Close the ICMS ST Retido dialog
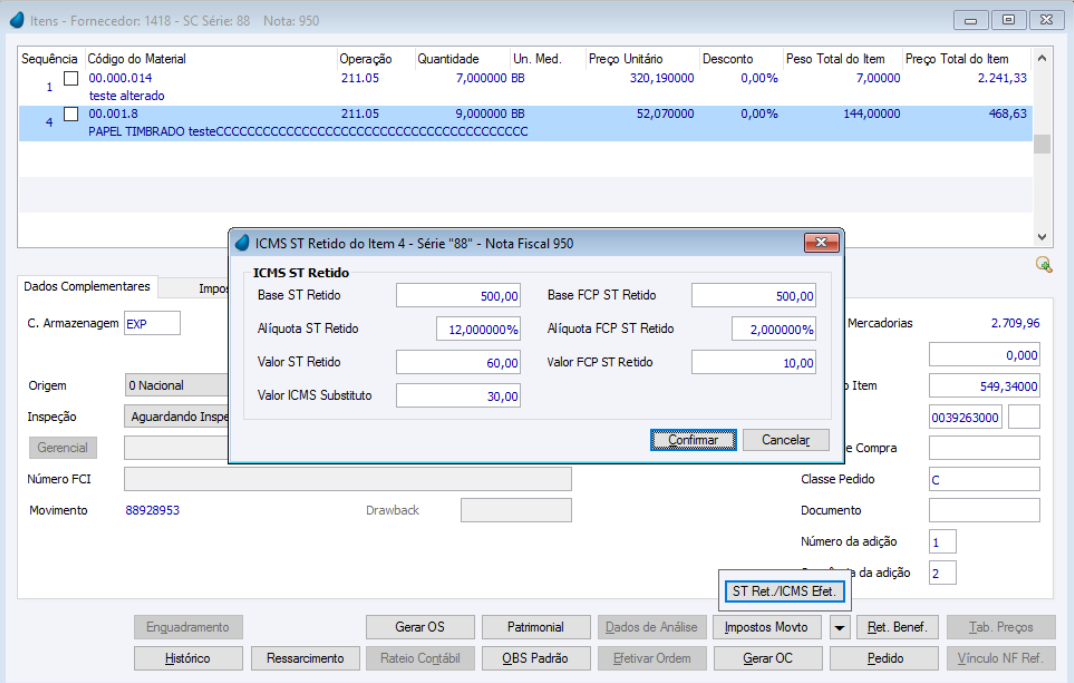This screenshot has height=683, width=1074. pyautogui.click(x=821, y=243)
